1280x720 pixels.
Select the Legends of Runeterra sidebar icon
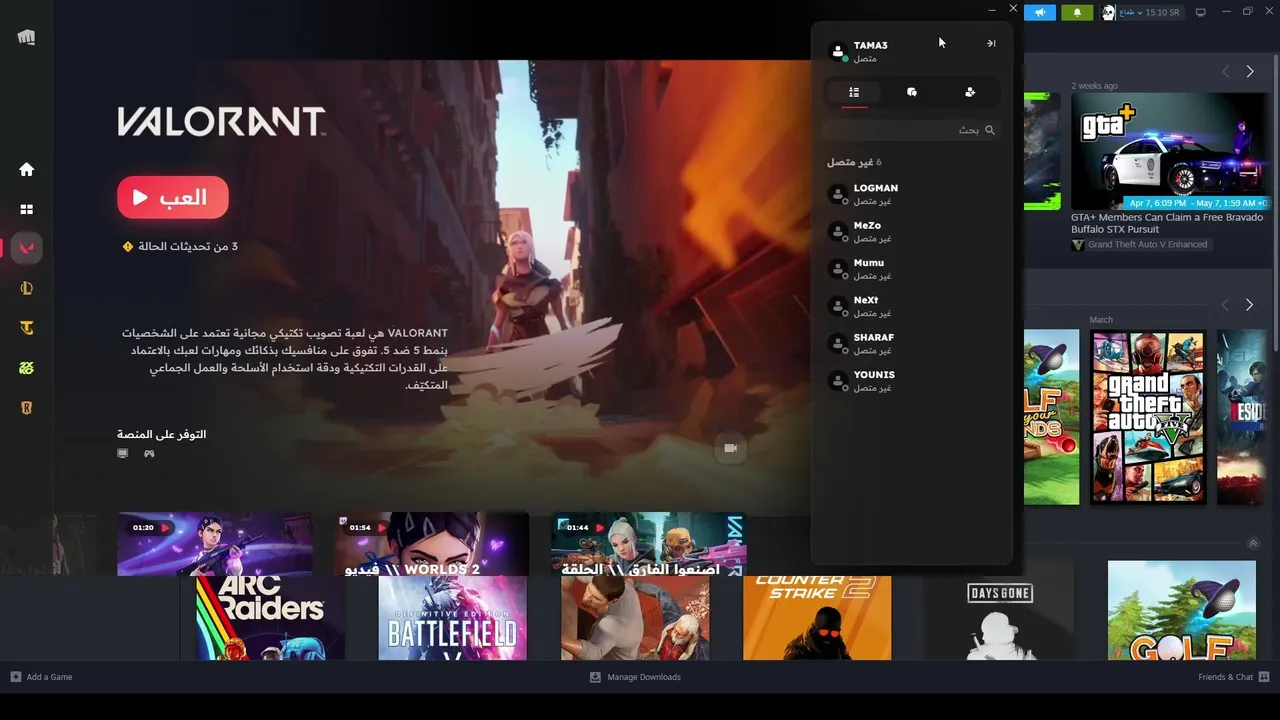(x=27, y=407)
